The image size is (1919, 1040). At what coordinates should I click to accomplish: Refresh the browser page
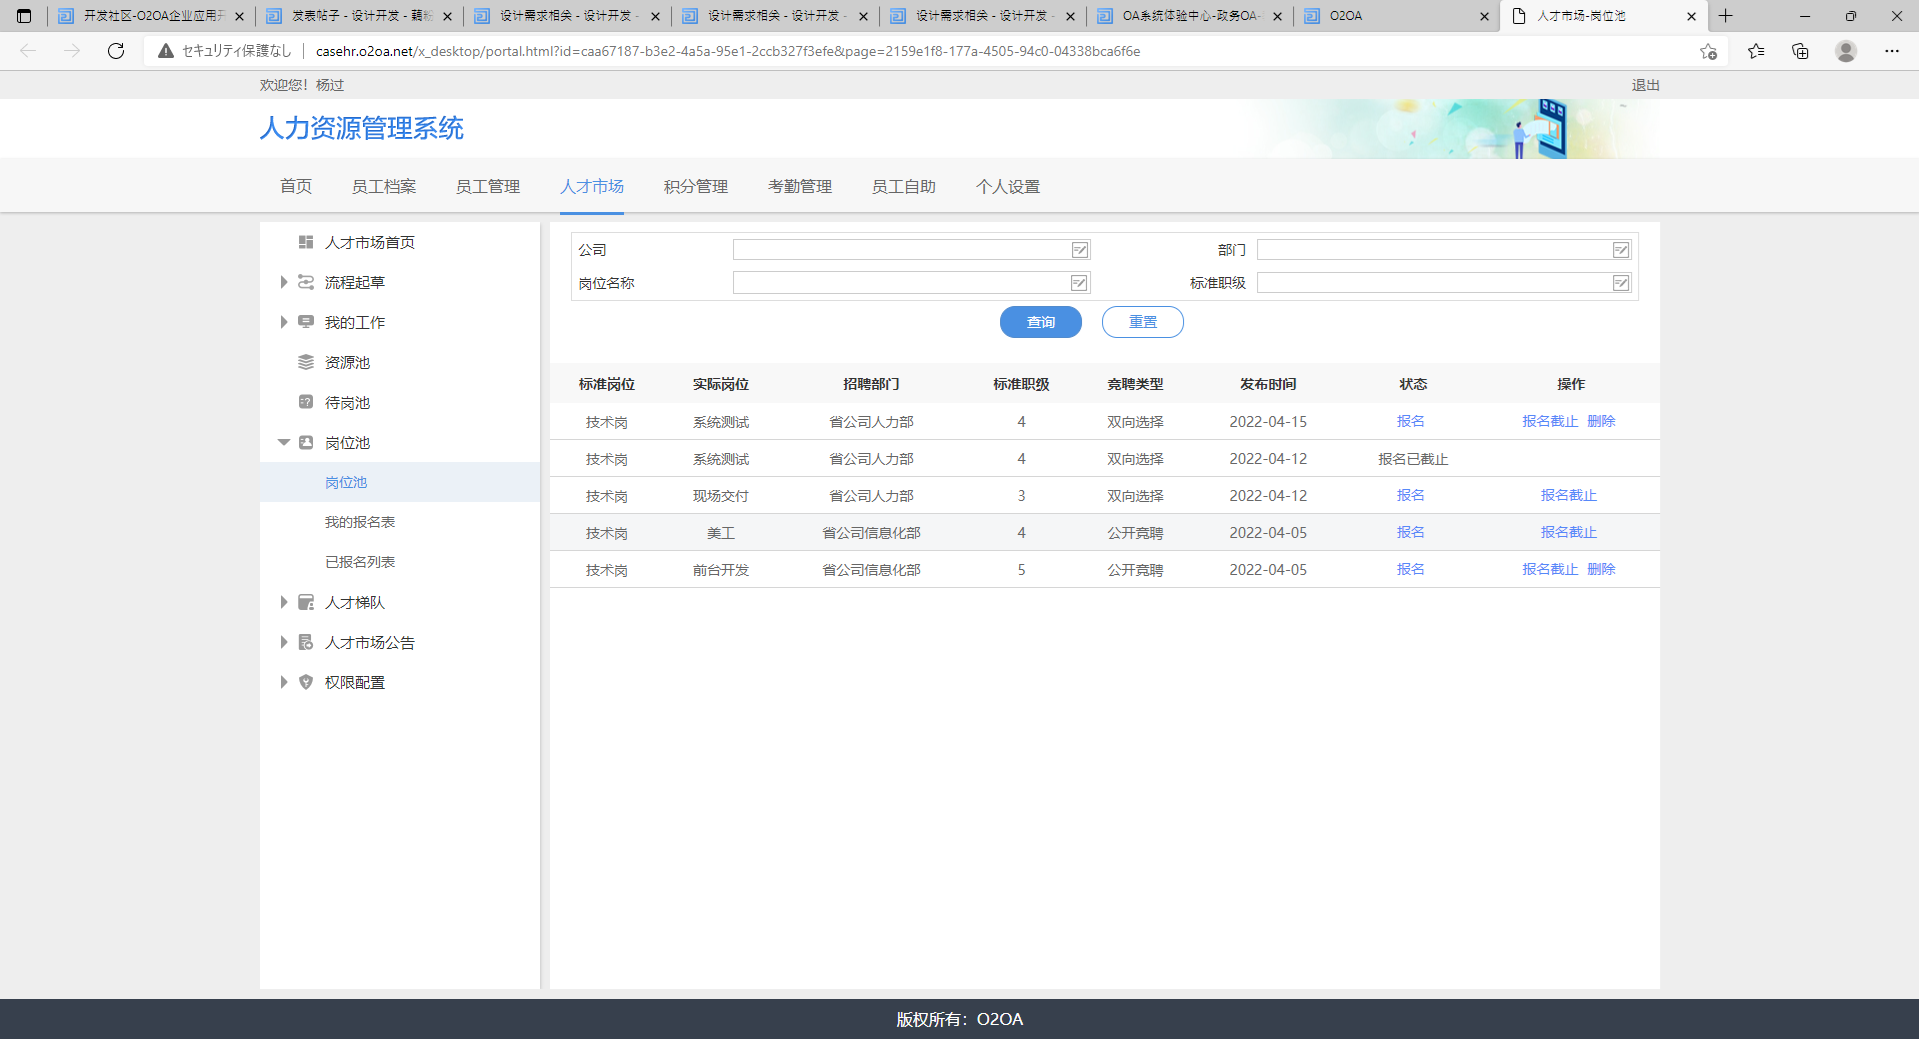coord(116,51)
